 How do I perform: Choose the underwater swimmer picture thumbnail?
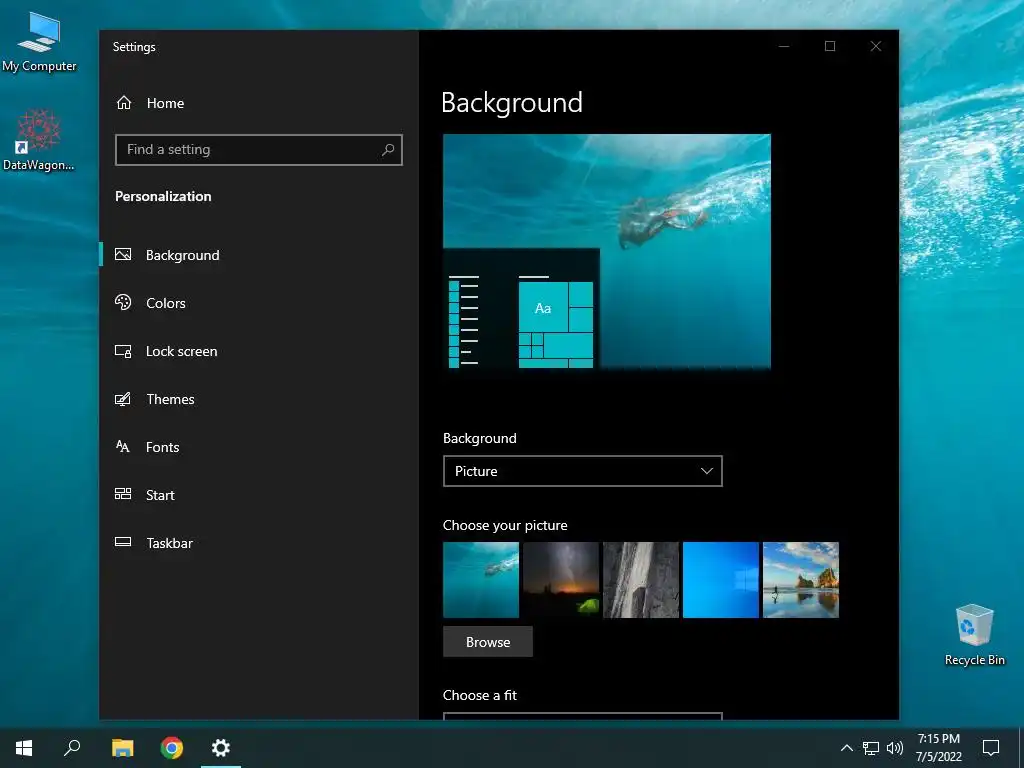point(481,580)
